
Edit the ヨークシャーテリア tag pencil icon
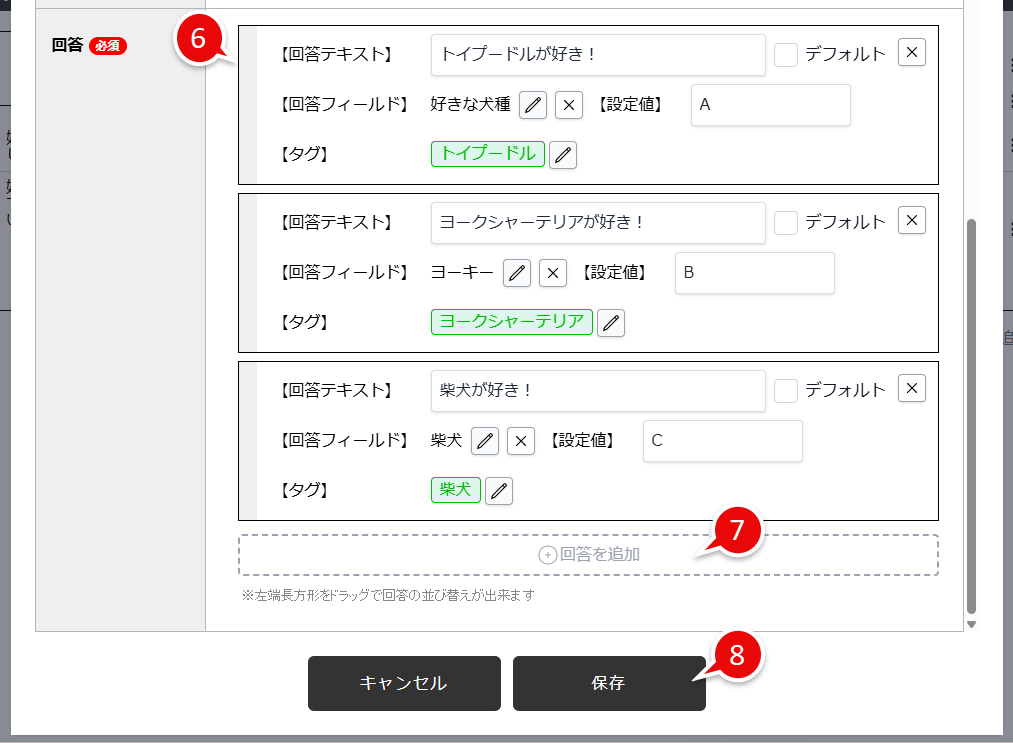[x=610, y=322]
